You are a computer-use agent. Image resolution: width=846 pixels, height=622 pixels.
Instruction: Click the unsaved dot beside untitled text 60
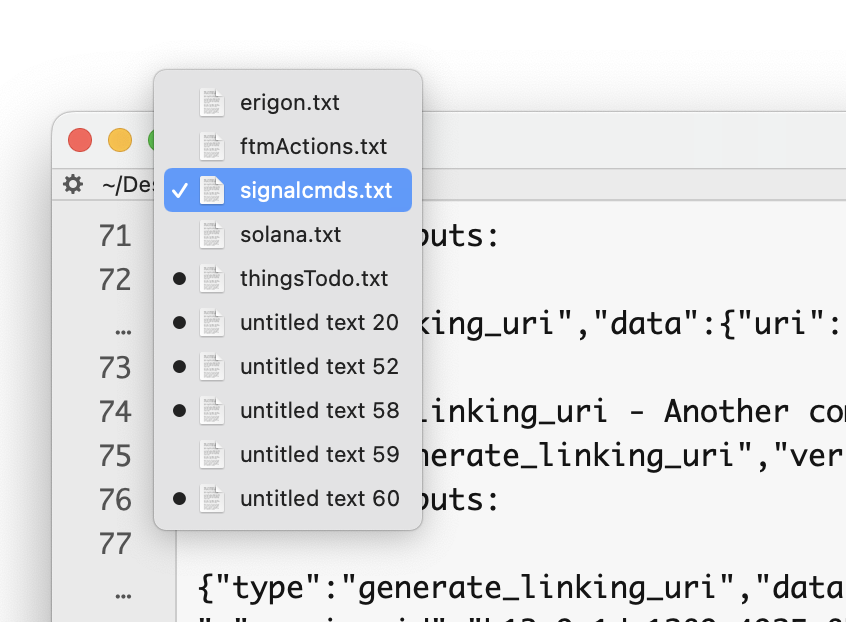180,498
